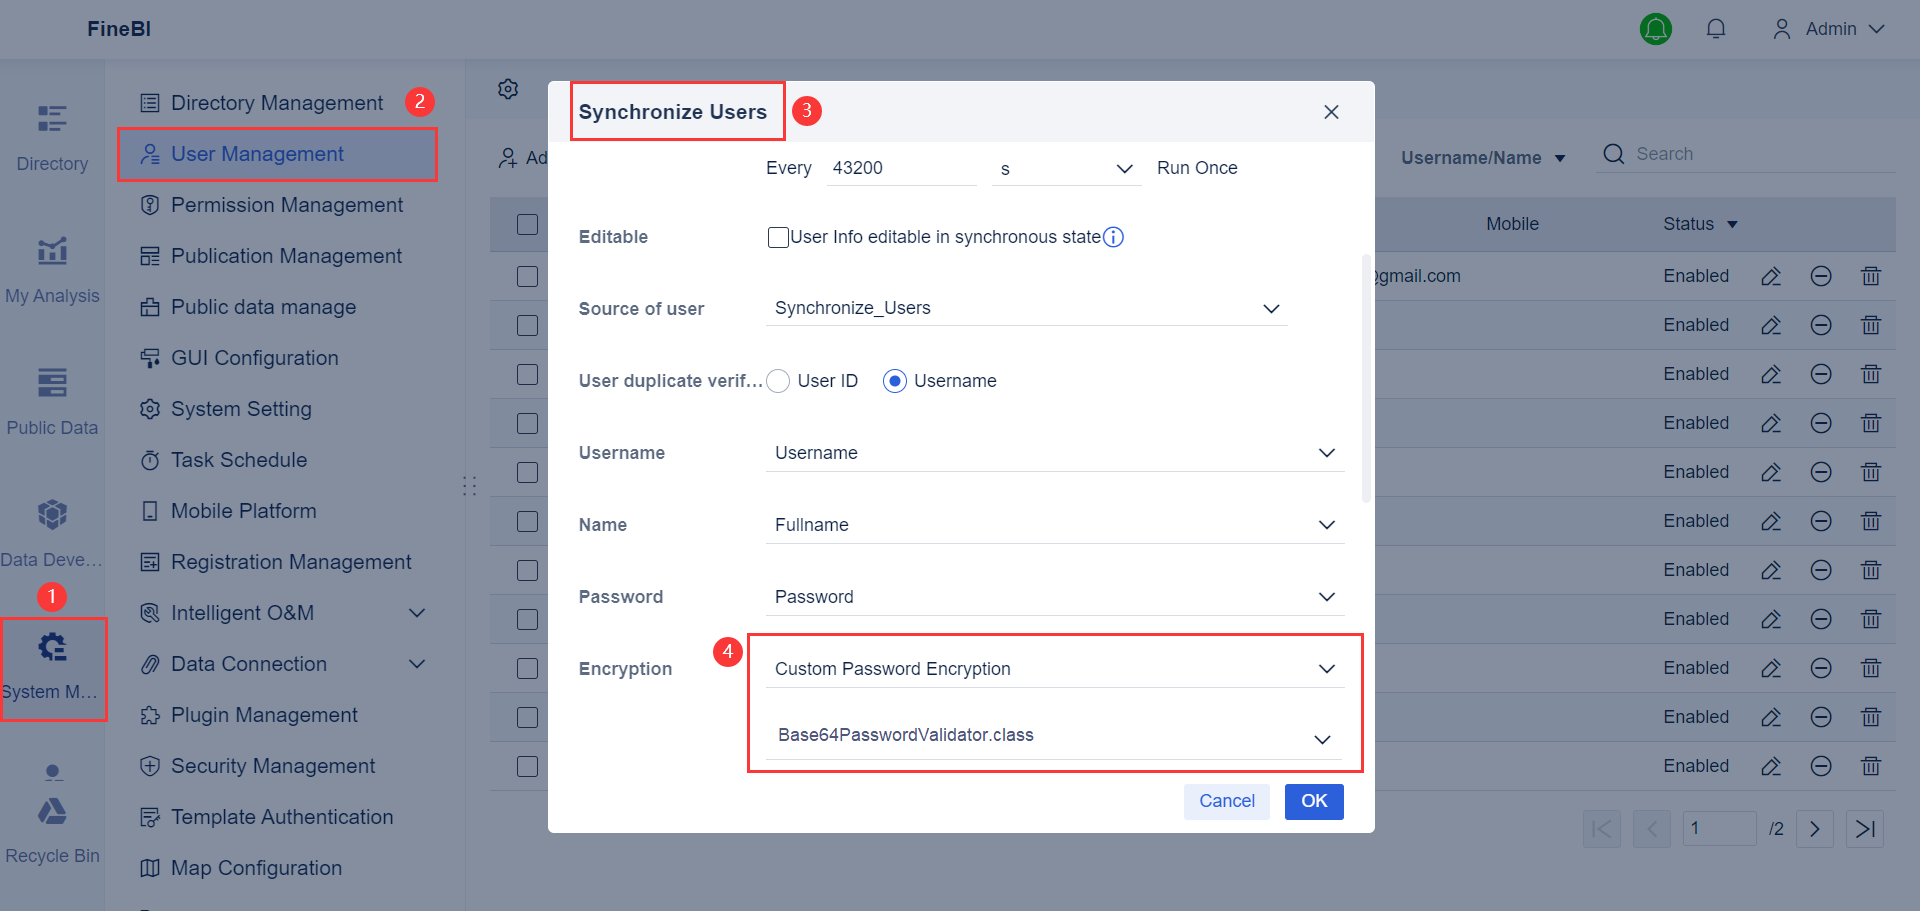Expand the Data Connection submenu
This screenshot has width=1920, height=911.
(417, 663)
